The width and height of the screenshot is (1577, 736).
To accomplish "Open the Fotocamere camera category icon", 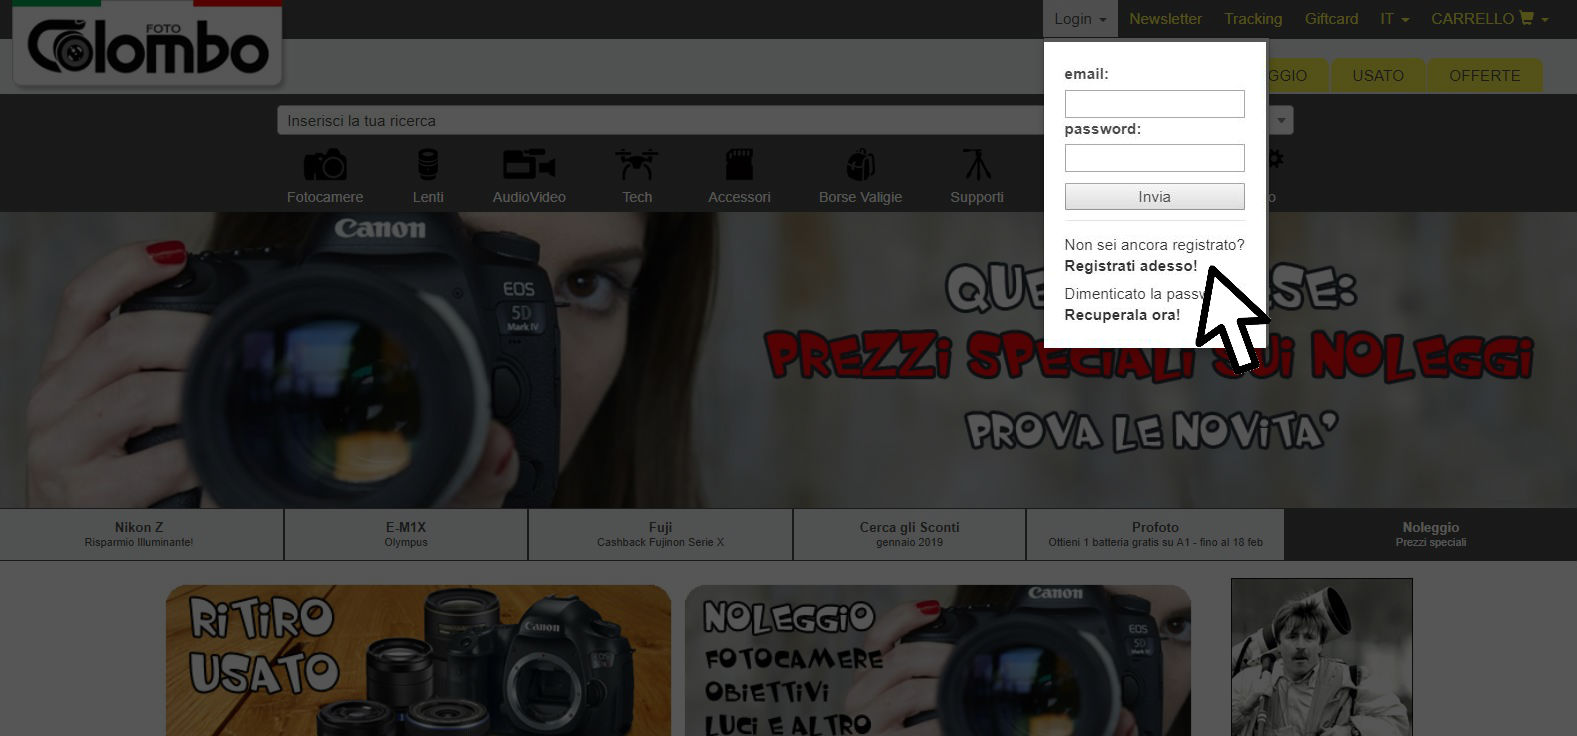I will pyautogui.click(x=325, y=165).
